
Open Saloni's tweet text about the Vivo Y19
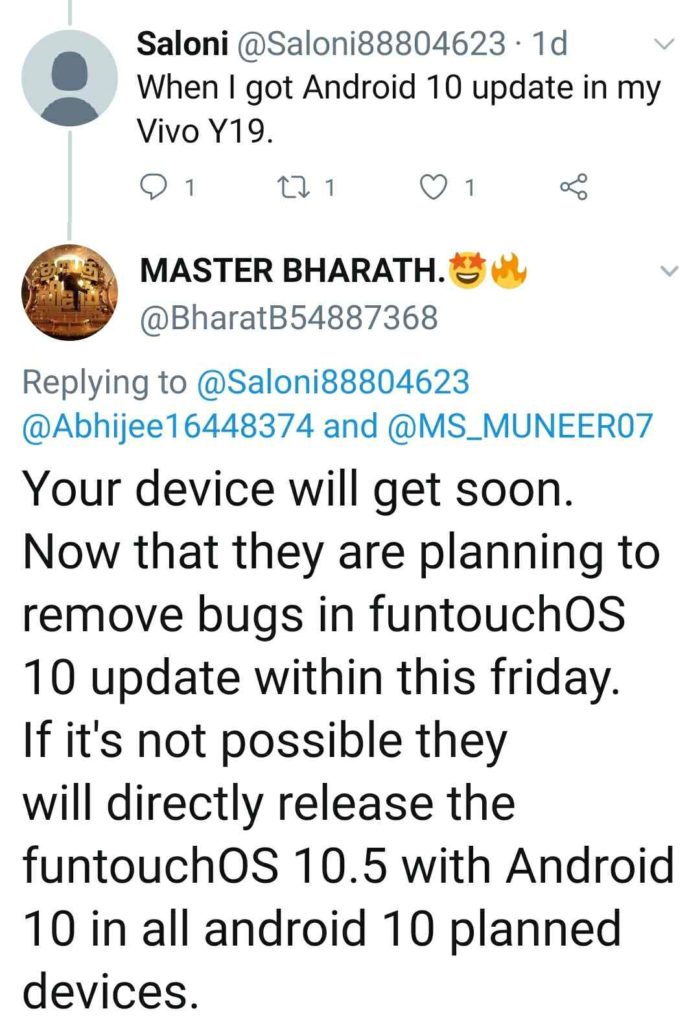tap(399, 110)
